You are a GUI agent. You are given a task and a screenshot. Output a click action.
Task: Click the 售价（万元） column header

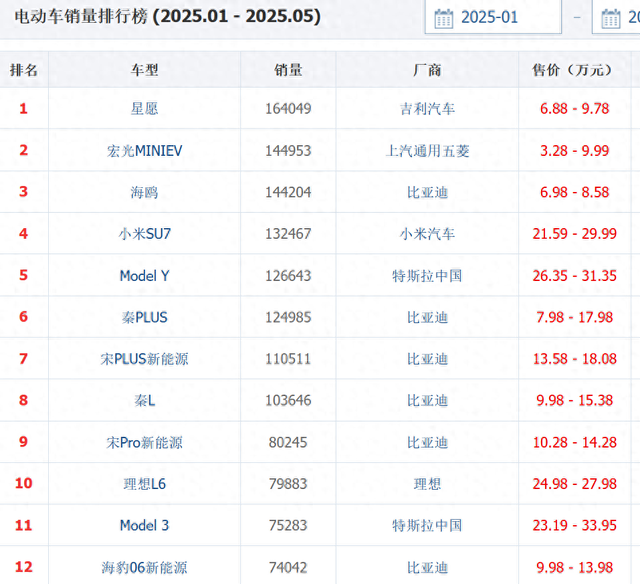pyautogui.click(x=575, y=70)
